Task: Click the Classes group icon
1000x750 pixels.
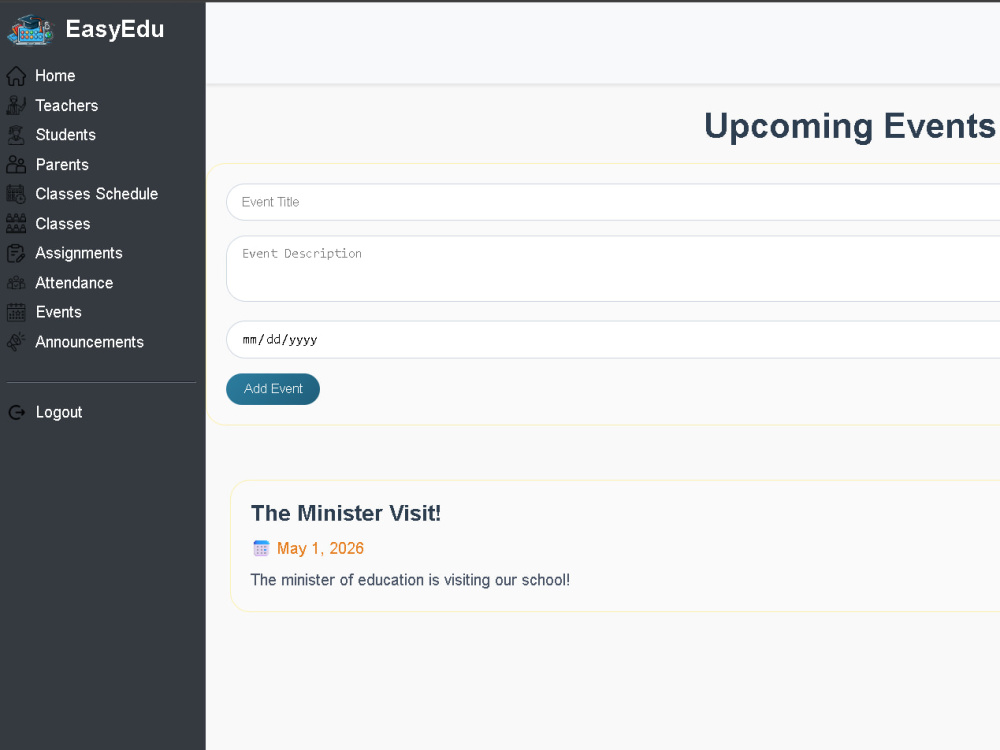Action: tap(16, 224)
